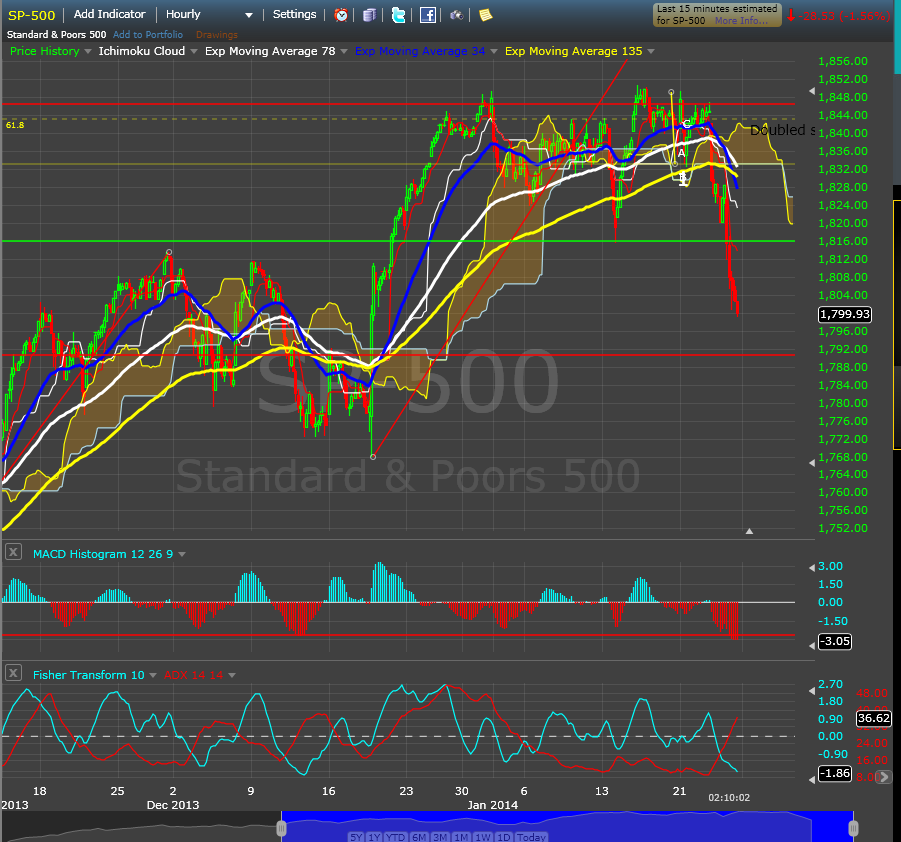Select the Today time range
This screenshot has height=842, width=901.
click(531, 837)
